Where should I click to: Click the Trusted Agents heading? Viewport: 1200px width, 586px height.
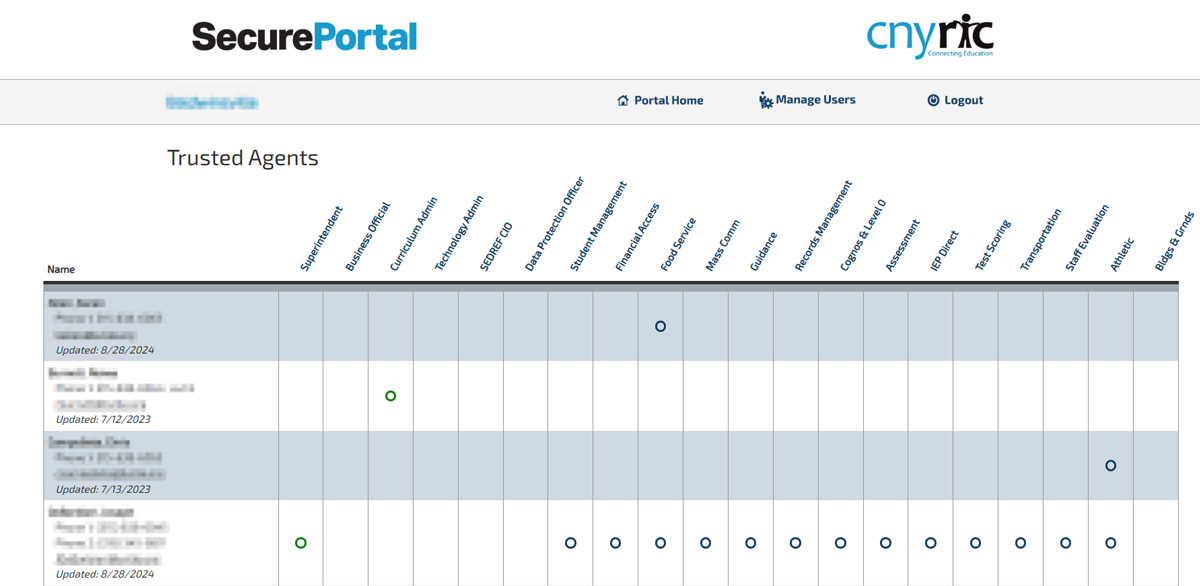242,158
